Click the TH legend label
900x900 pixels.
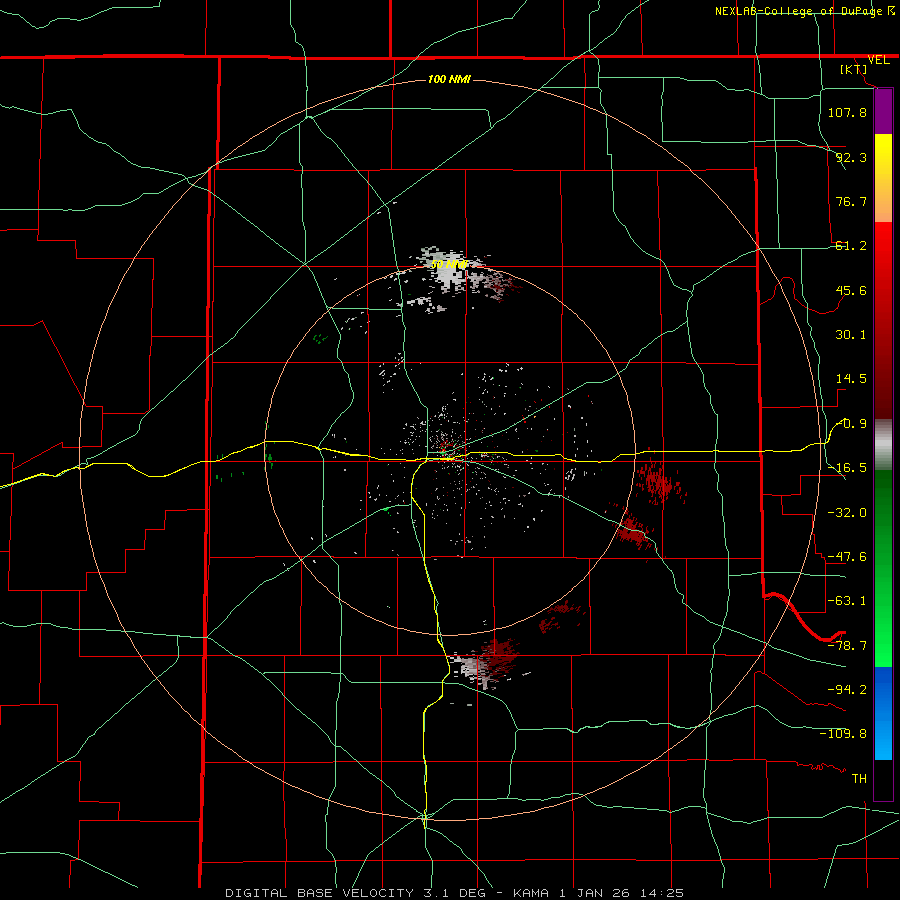pyautogui.click(x=859, y=779)
